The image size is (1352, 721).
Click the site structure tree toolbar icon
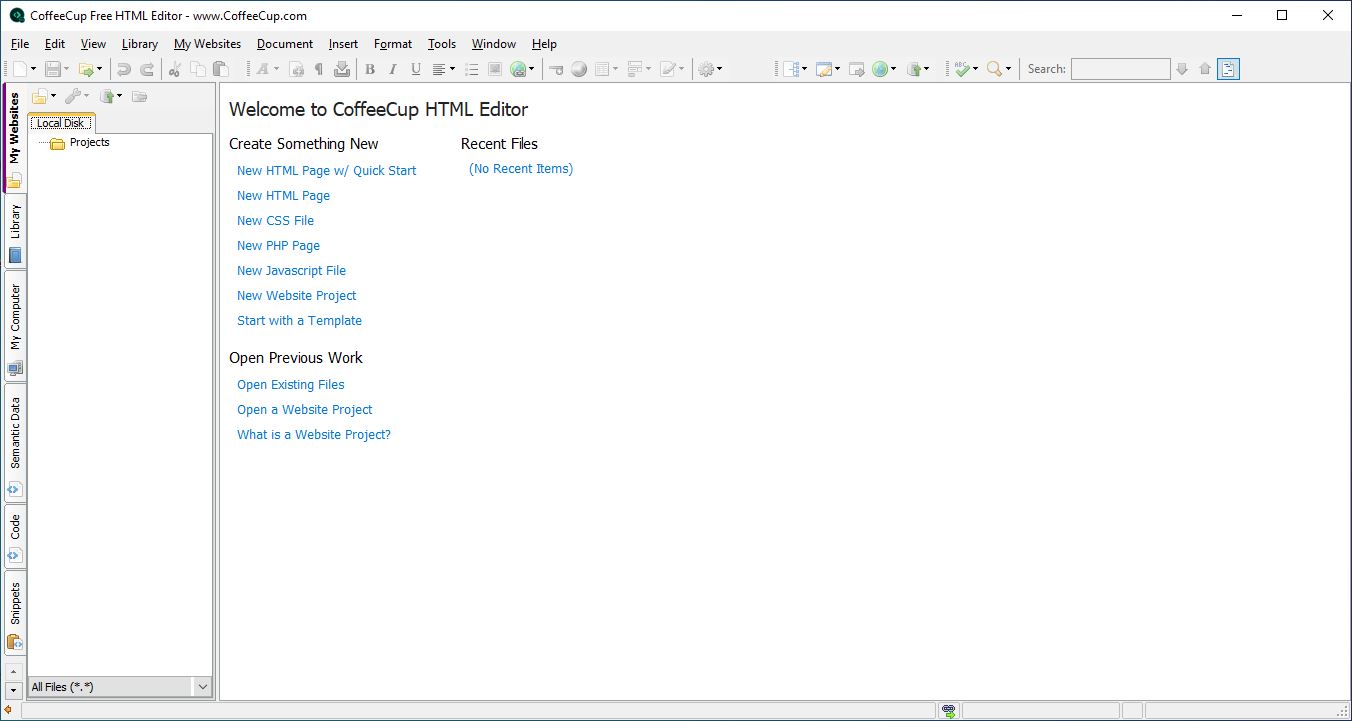pyautogui.click(x=790, y=69)
